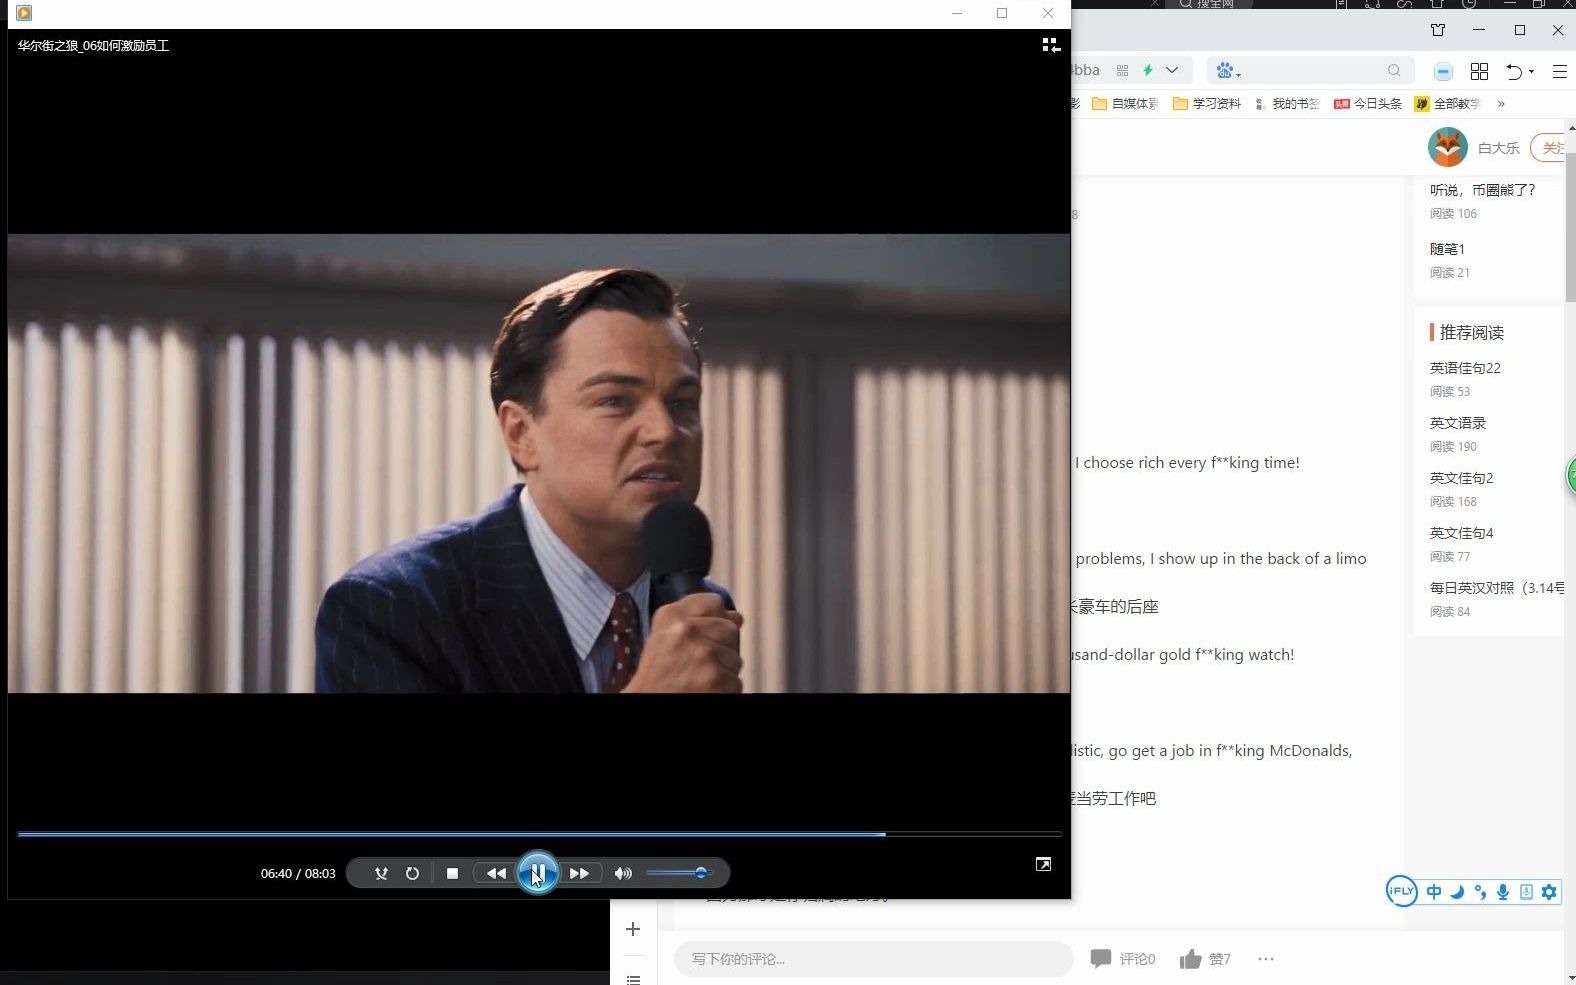Image resolution: width=1576 pixels, height=985 pixels.
Task: Click the blue ad-block extension icon
Action: [1443, 71]
